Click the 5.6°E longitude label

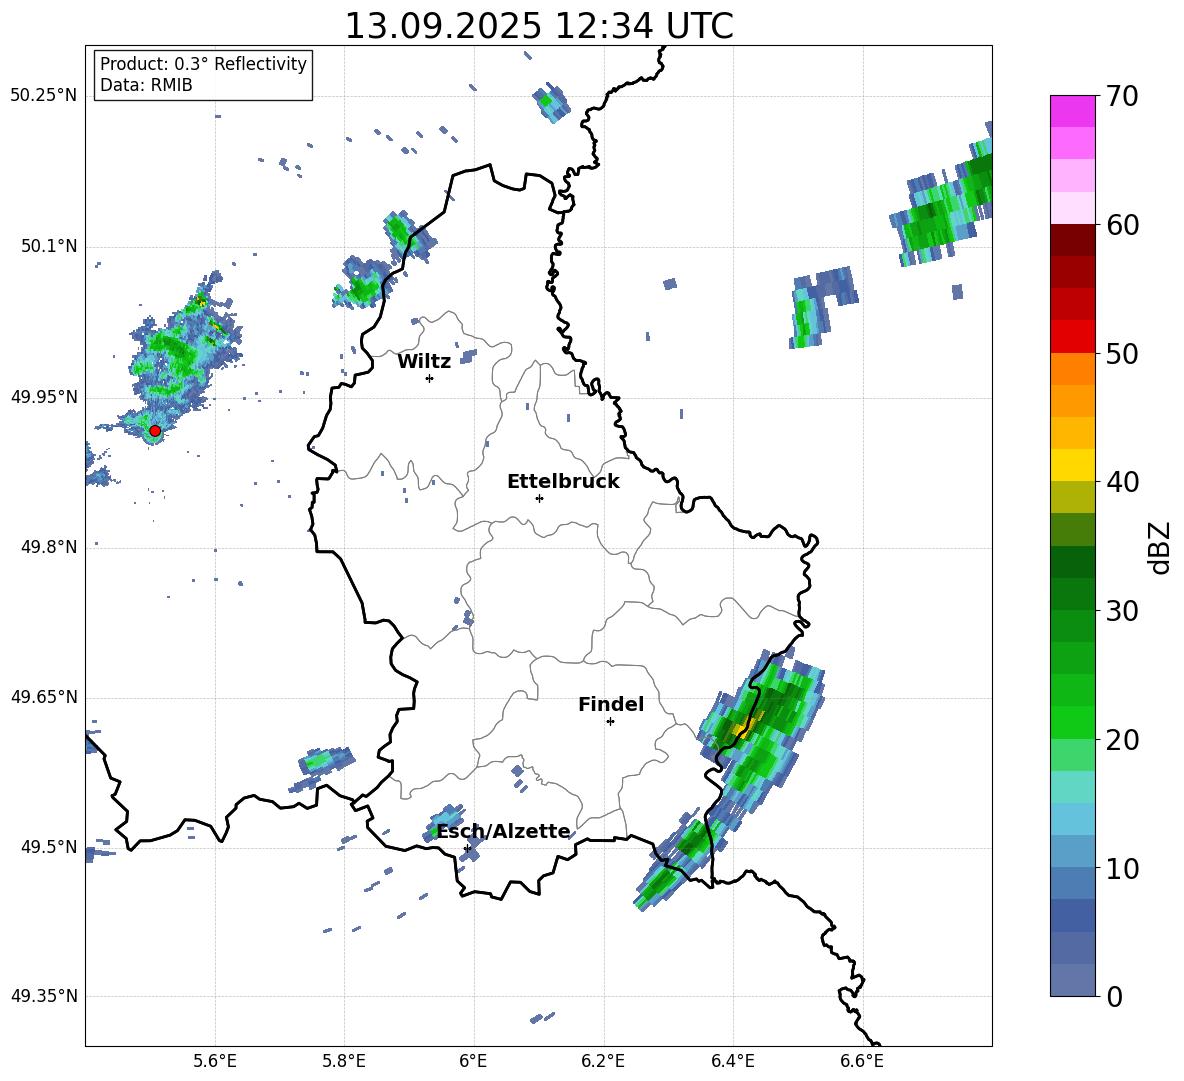pyautogui.click(x=215, y=1061)
